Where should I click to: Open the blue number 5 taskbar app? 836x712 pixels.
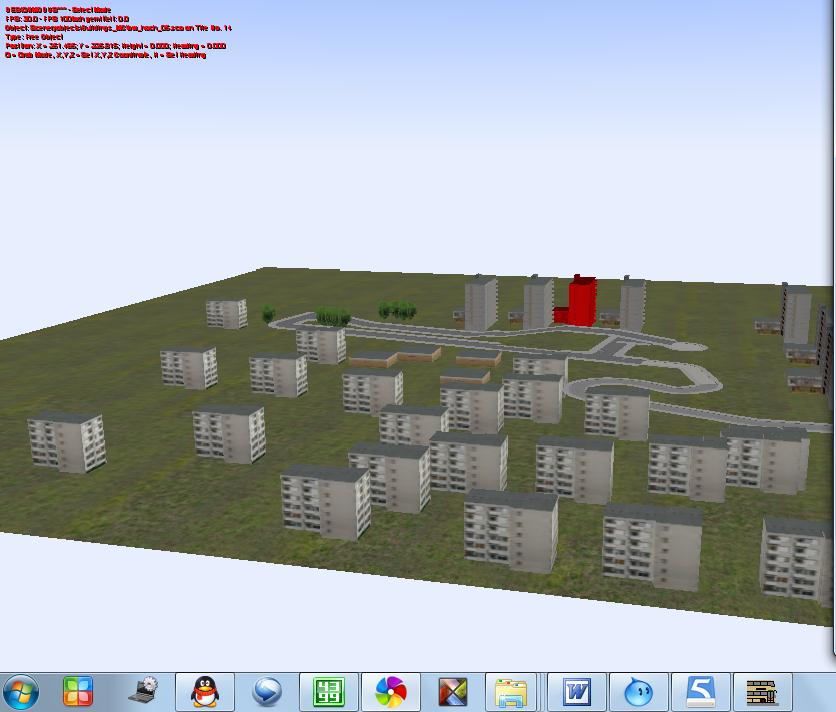coord(701,692)
